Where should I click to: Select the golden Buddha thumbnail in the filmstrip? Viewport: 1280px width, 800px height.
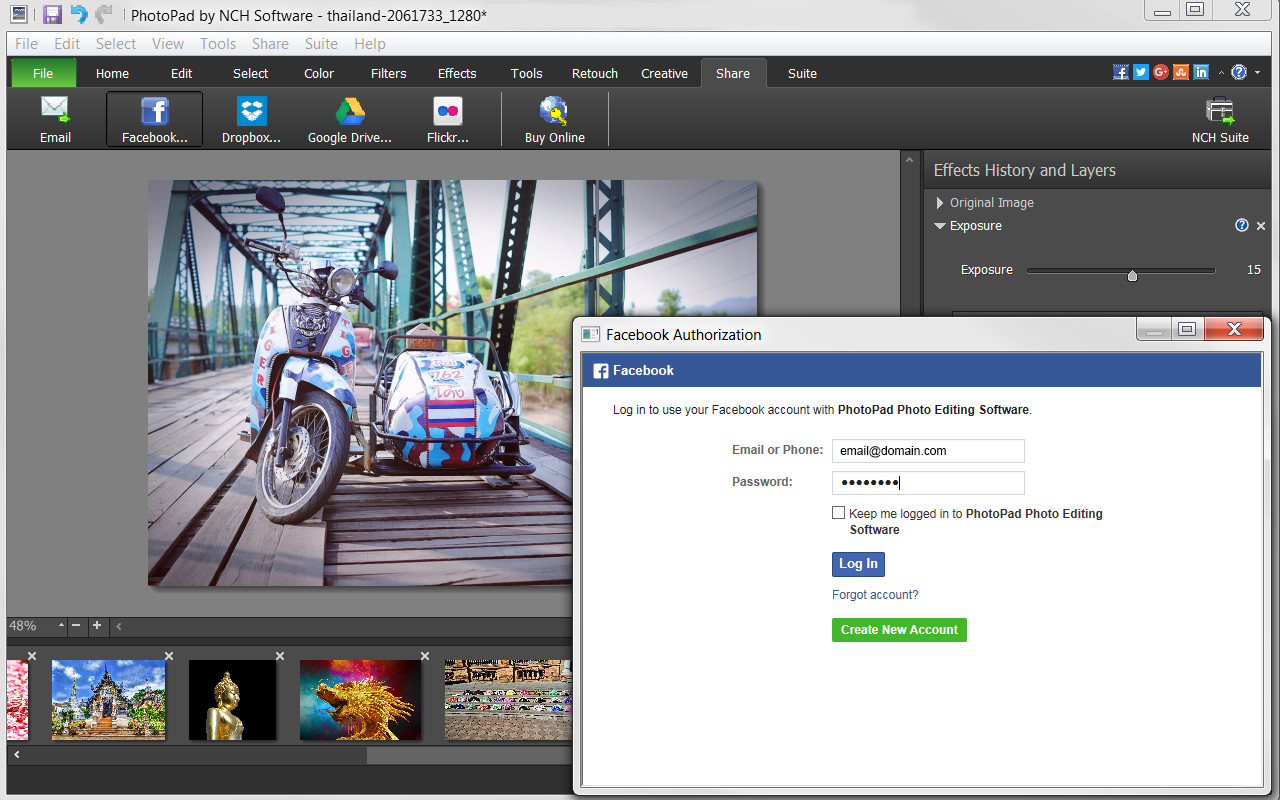pos(232,699)
